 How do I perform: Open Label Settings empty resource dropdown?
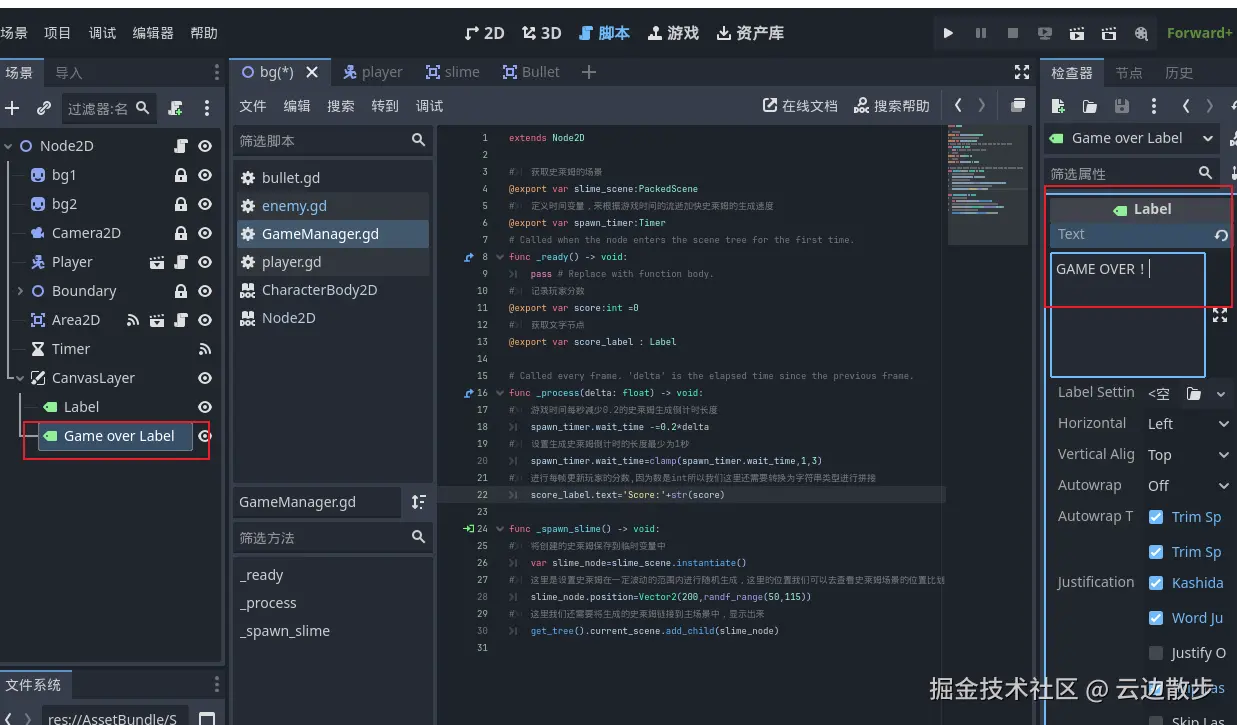(1222, 394)
